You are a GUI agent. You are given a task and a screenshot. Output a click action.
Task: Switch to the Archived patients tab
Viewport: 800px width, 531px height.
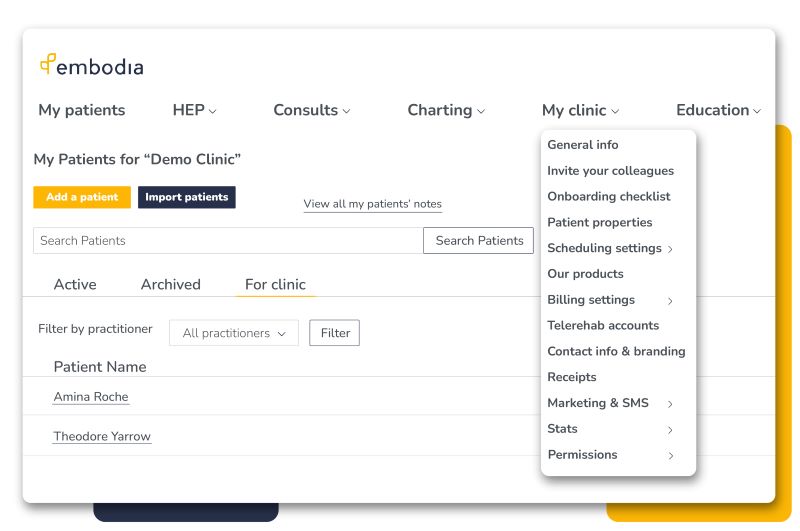tap(171, 284)
